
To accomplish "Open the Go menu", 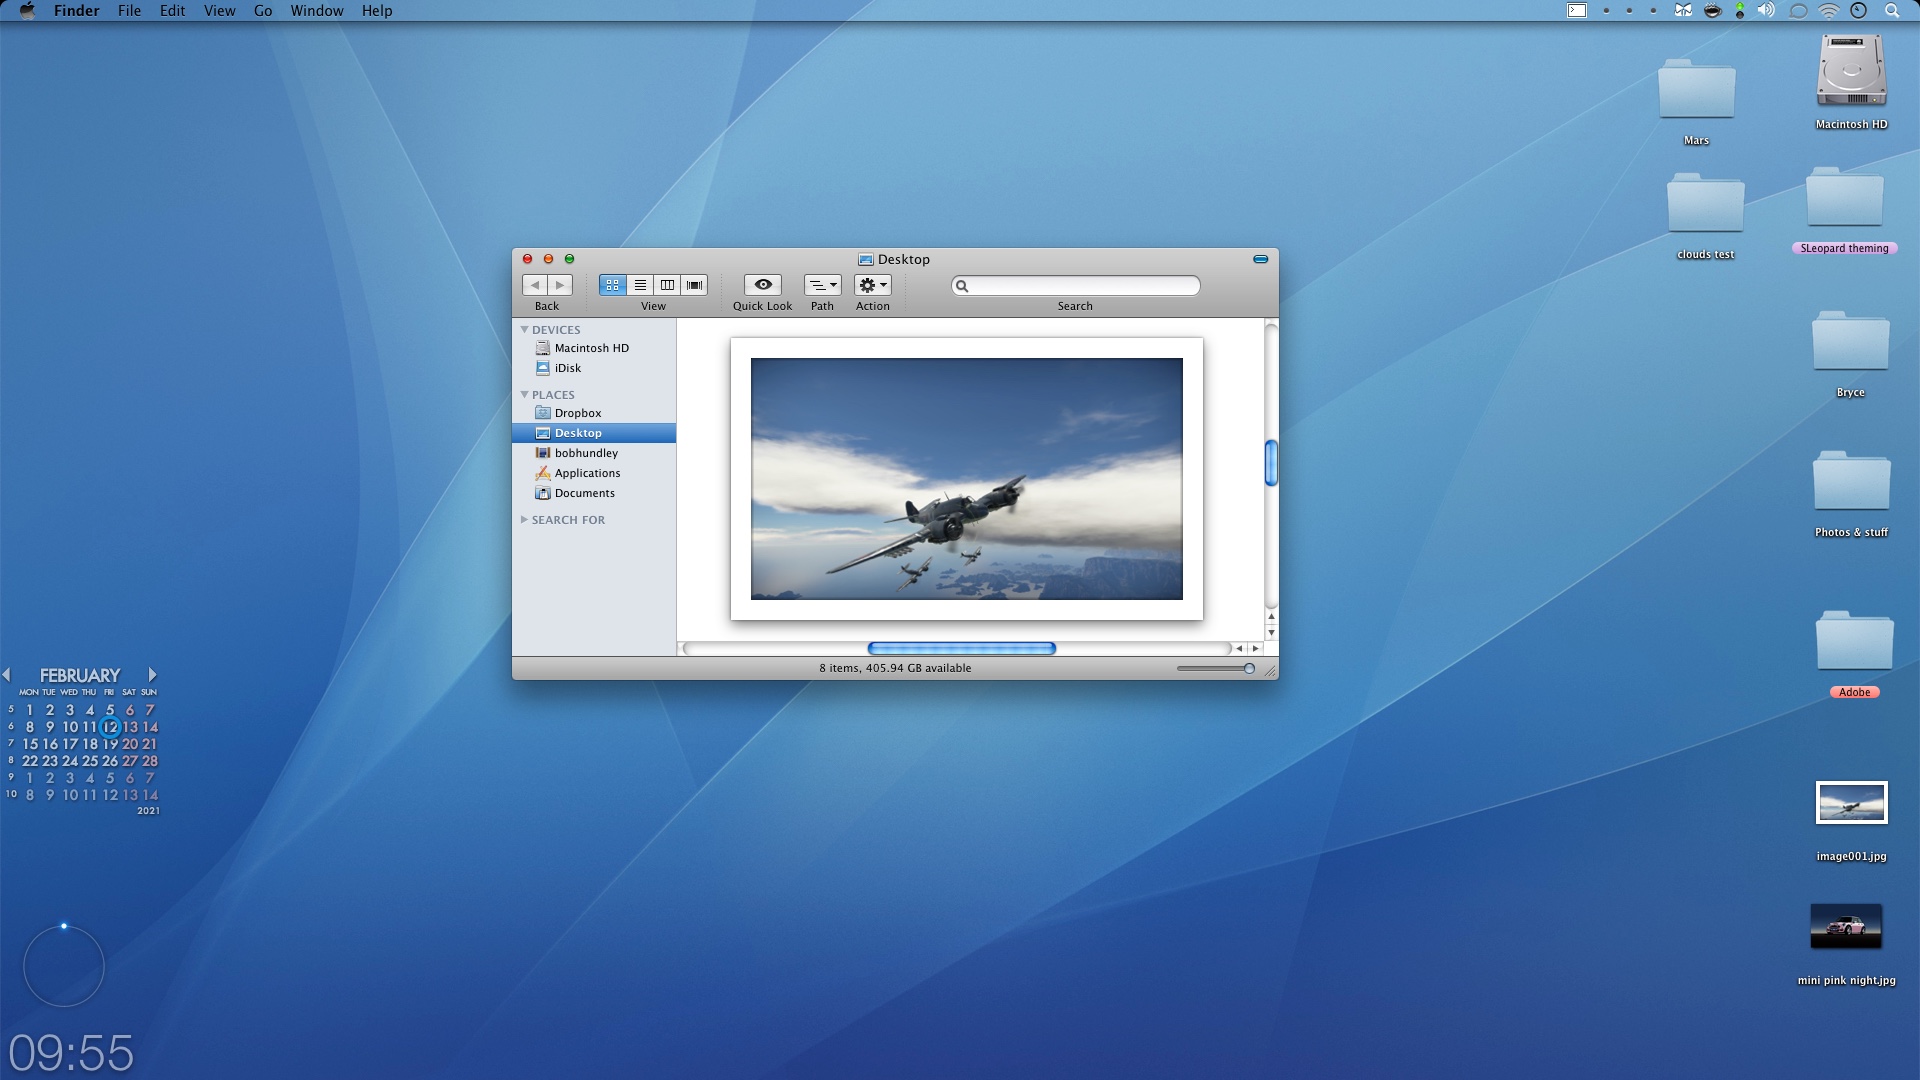I will click(263, 11).
